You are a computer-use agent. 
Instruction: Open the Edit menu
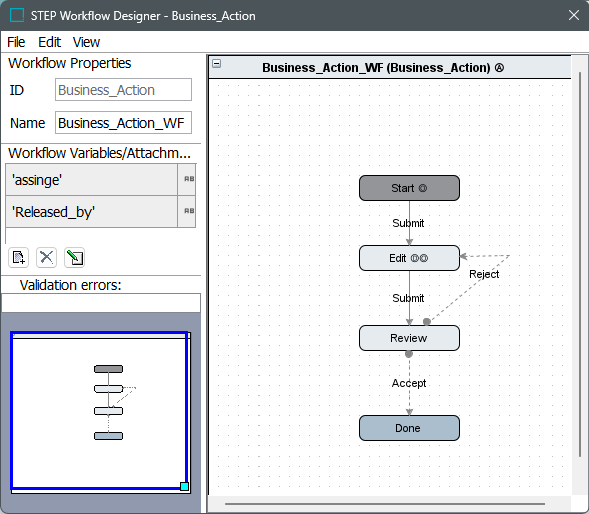click(49, 42)
